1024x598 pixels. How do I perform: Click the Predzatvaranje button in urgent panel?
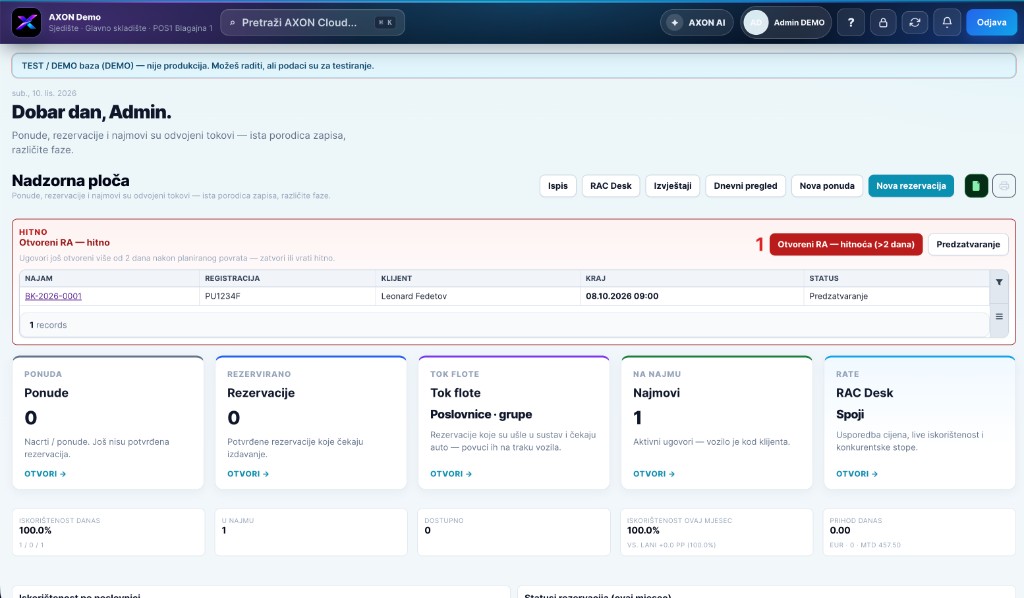968,244
